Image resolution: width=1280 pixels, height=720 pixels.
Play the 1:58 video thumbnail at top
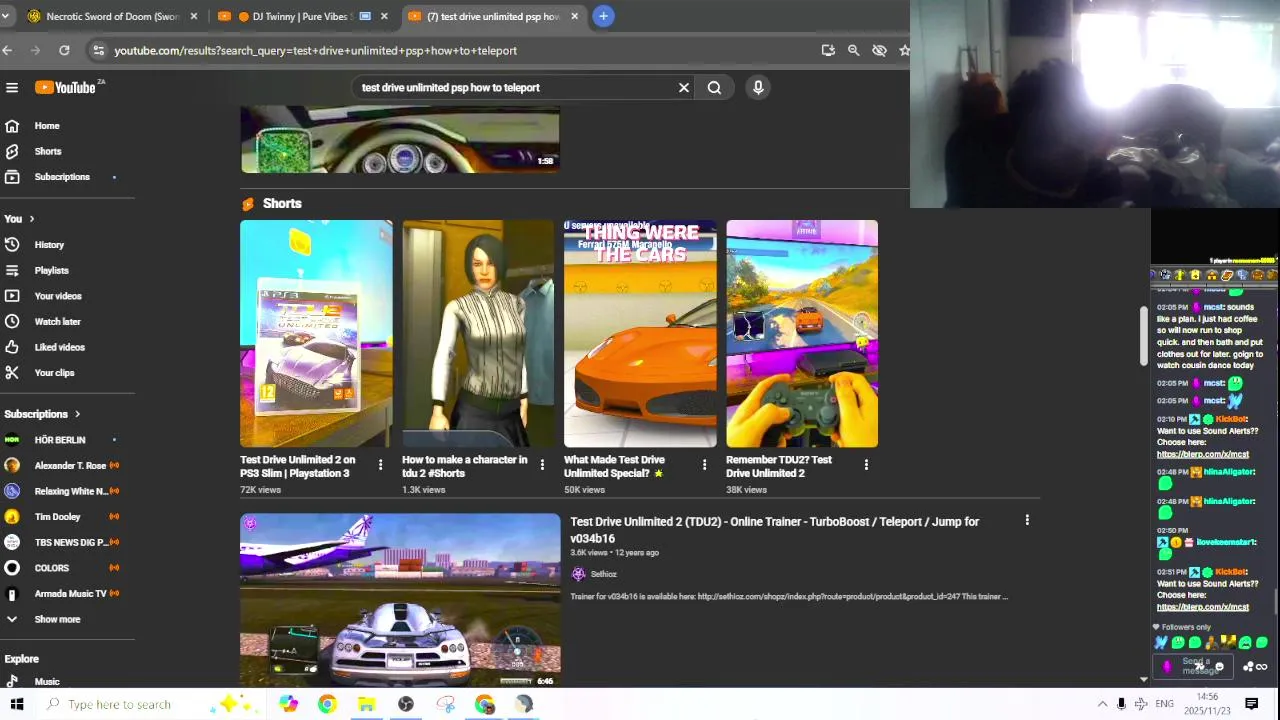coord(400,140)
